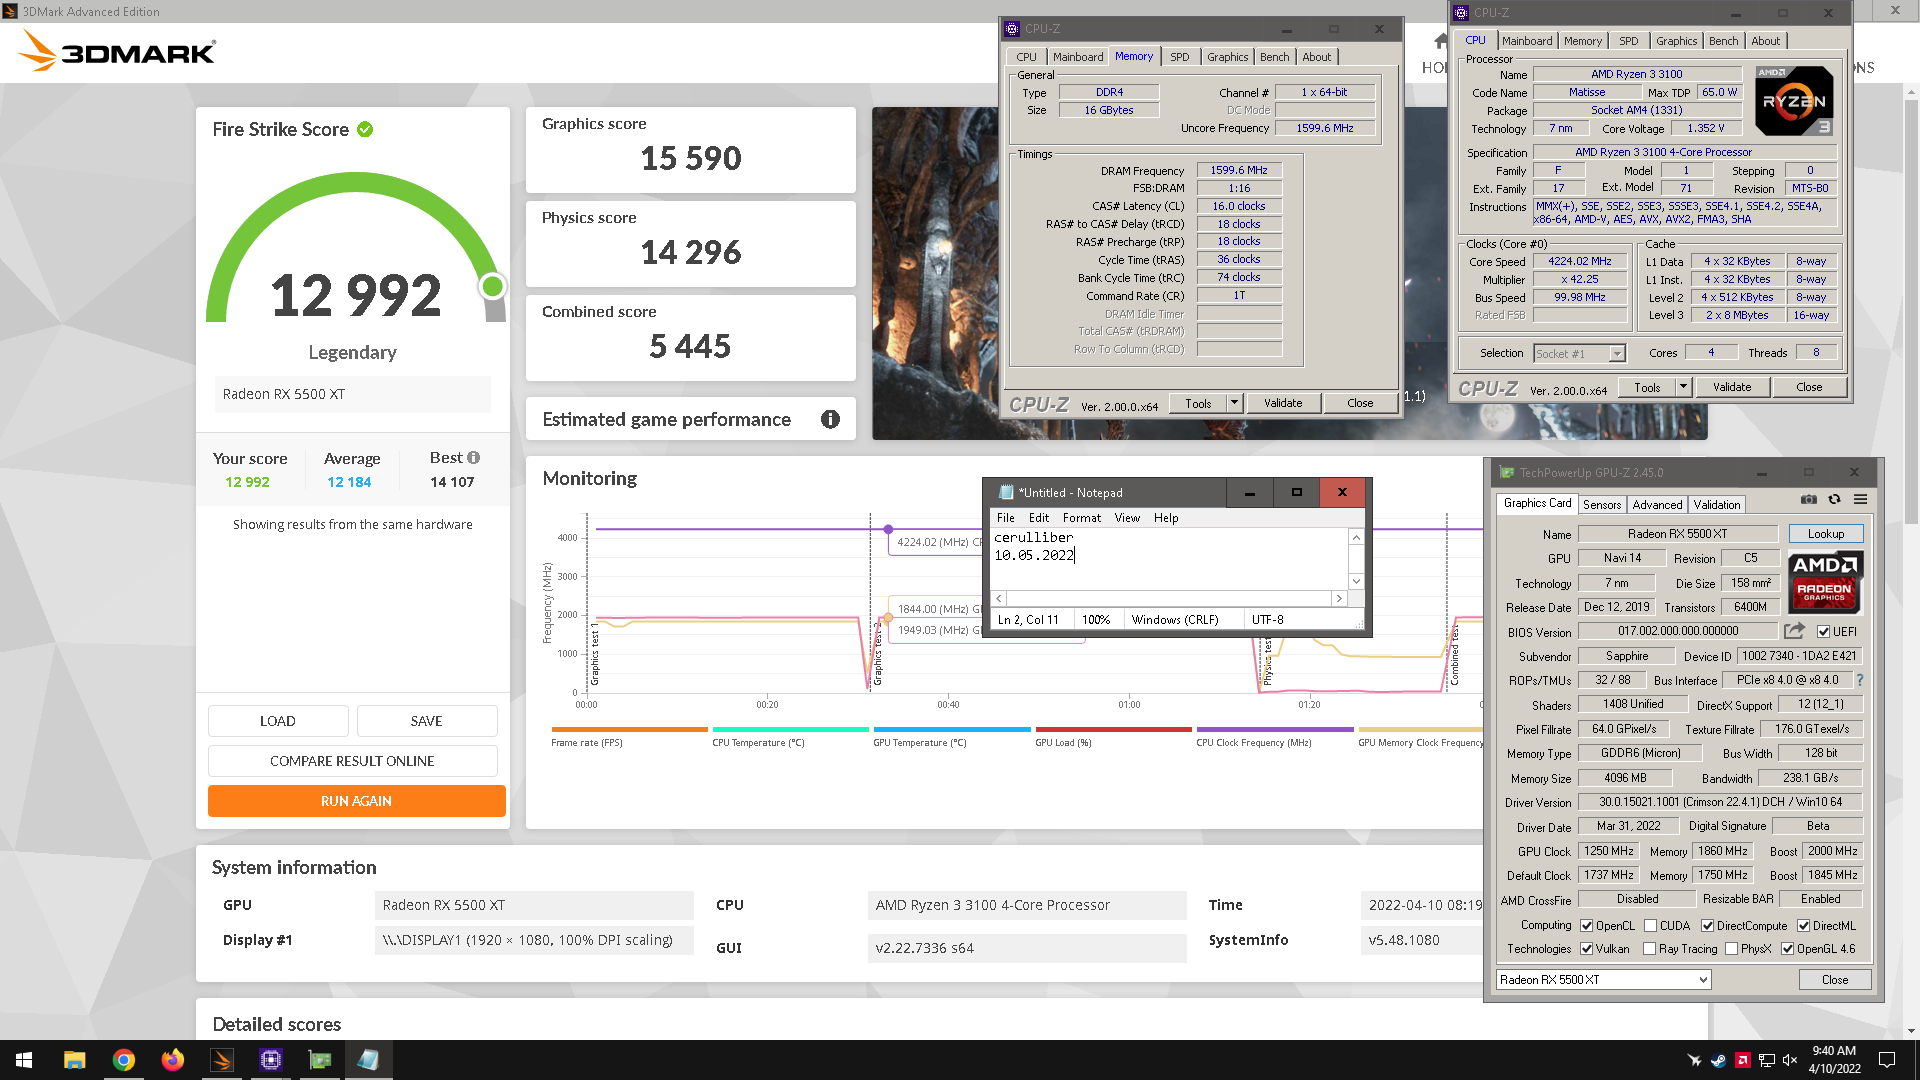1920x1080 pixels.
Task: Switch to the Bench tab in the CPU-Z Memory window
Action: click(1274, 57)
